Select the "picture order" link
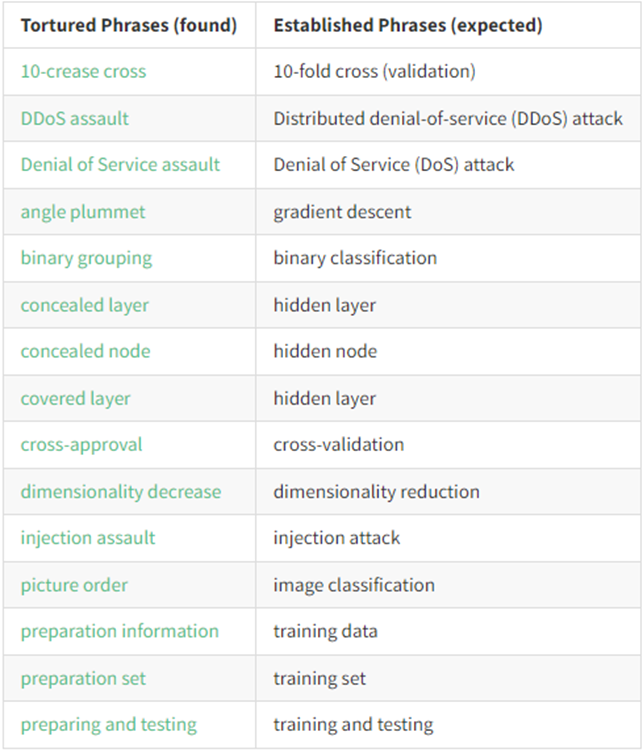This screenshot has height=753, width=643. (x=74, y=585)
